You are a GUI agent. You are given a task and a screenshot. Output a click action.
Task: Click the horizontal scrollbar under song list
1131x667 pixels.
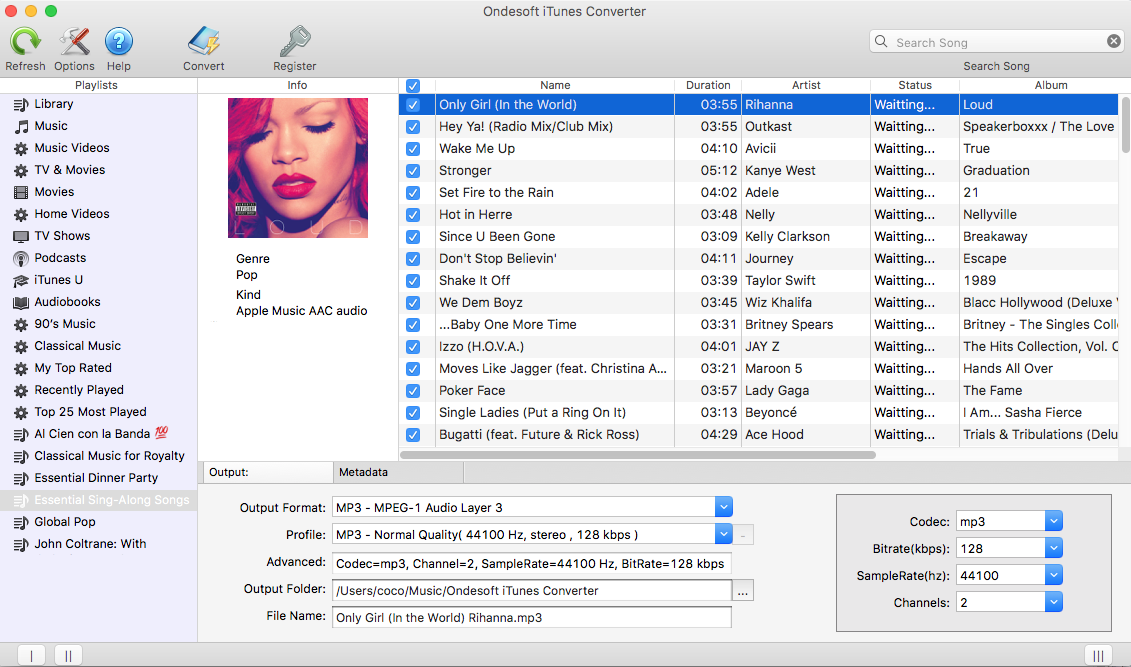click(640, 454)
